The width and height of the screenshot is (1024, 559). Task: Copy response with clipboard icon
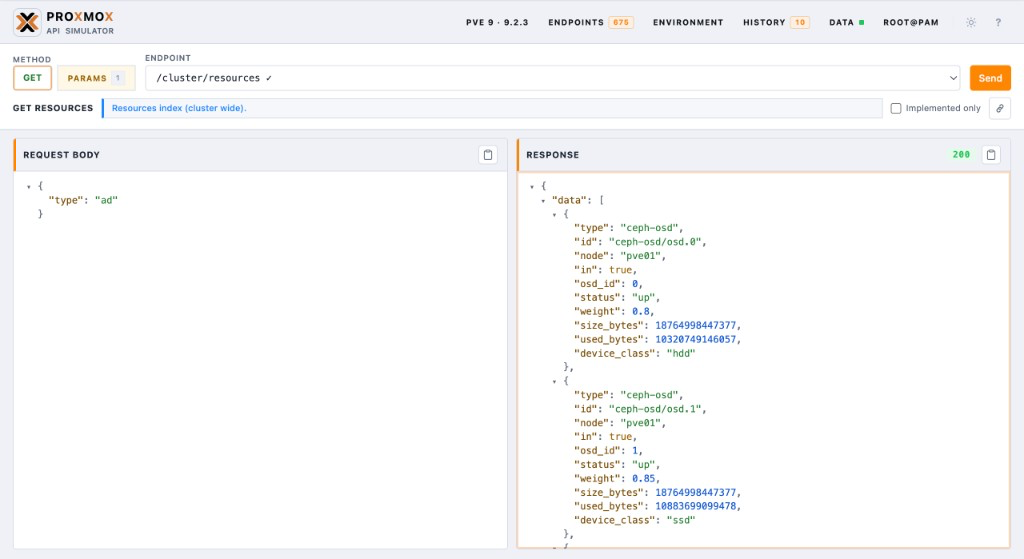tap(991, 155)
